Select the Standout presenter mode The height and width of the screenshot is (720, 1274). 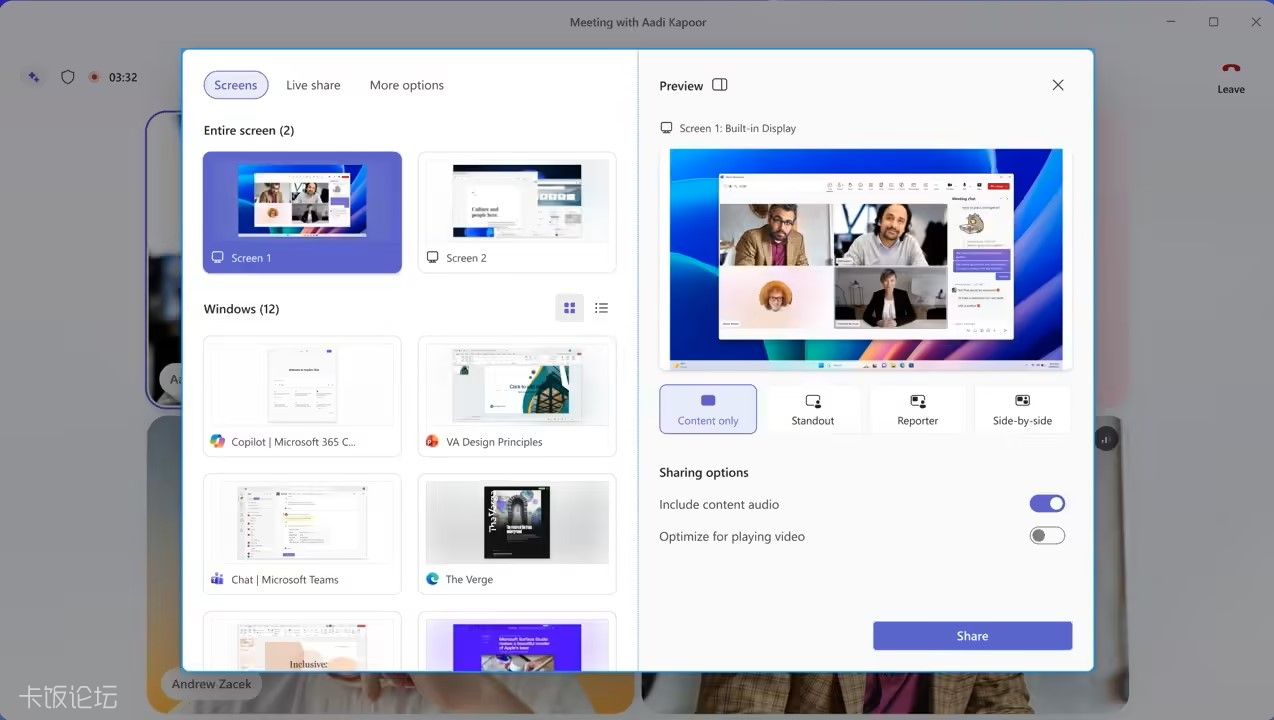(812, 409)
